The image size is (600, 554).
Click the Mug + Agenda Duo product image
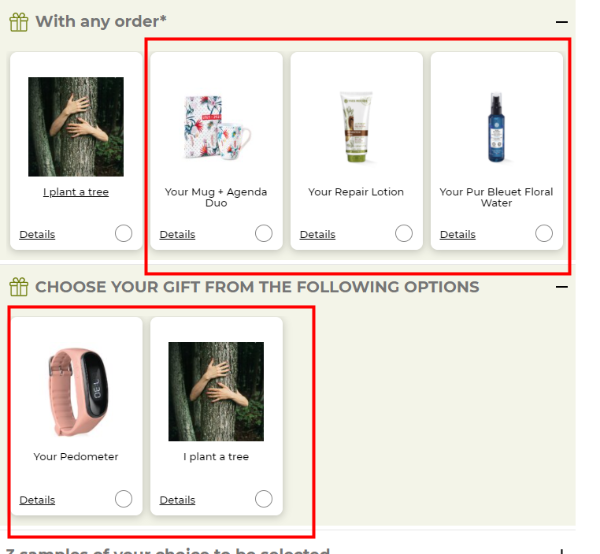point(216,127)
